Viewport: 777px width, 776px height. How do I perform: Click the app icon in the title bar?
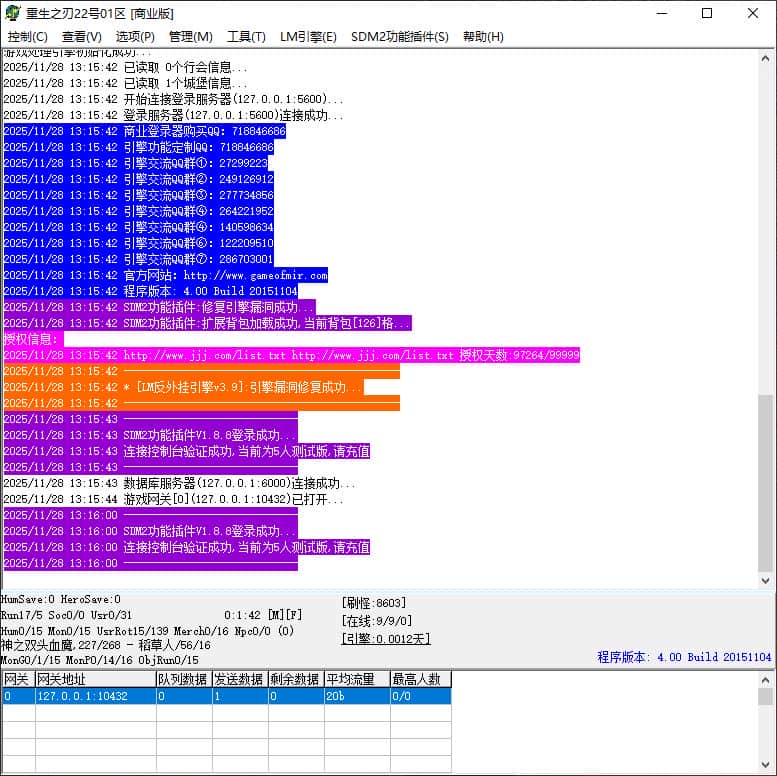pos(12,13)
